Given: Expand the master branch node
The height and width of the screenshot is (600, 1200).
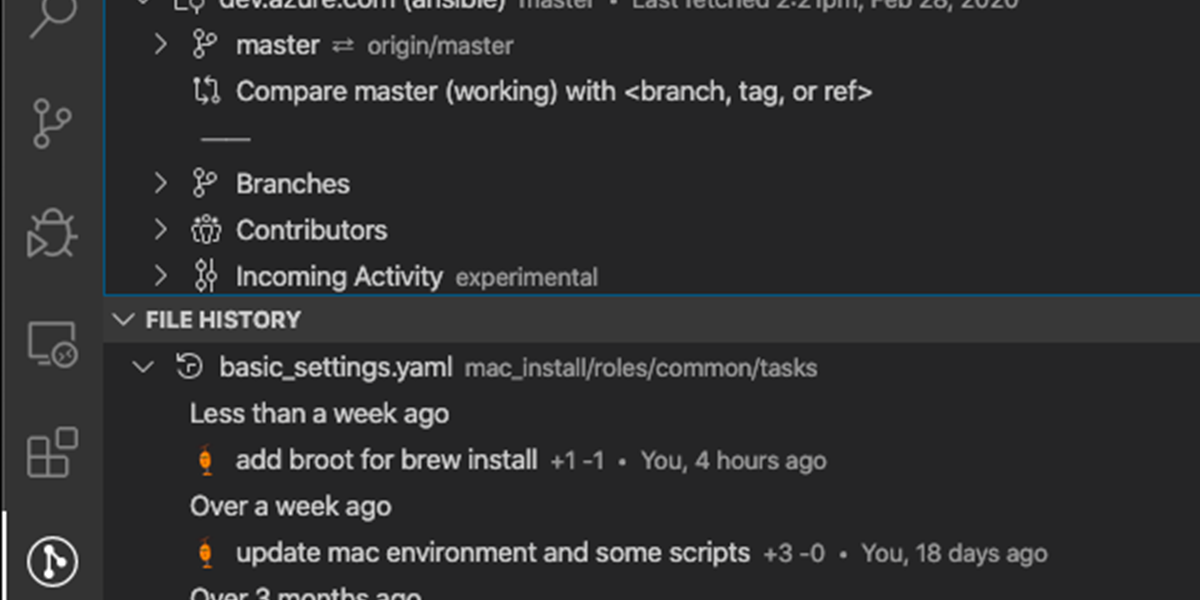Looking at the screenshot, I should (x=161, y=45).
